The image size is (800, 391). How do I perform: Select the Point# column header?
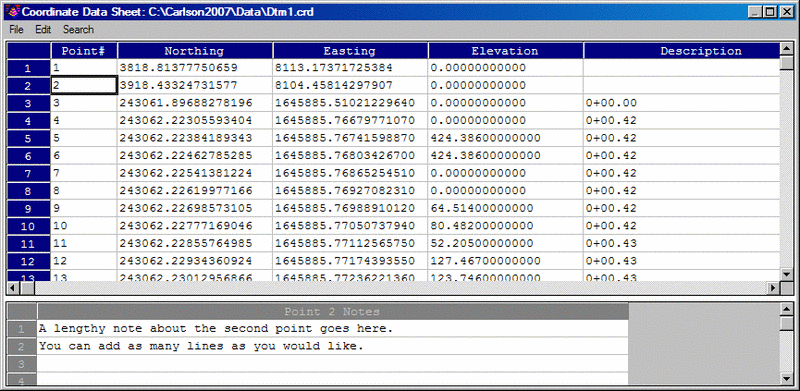84,51
